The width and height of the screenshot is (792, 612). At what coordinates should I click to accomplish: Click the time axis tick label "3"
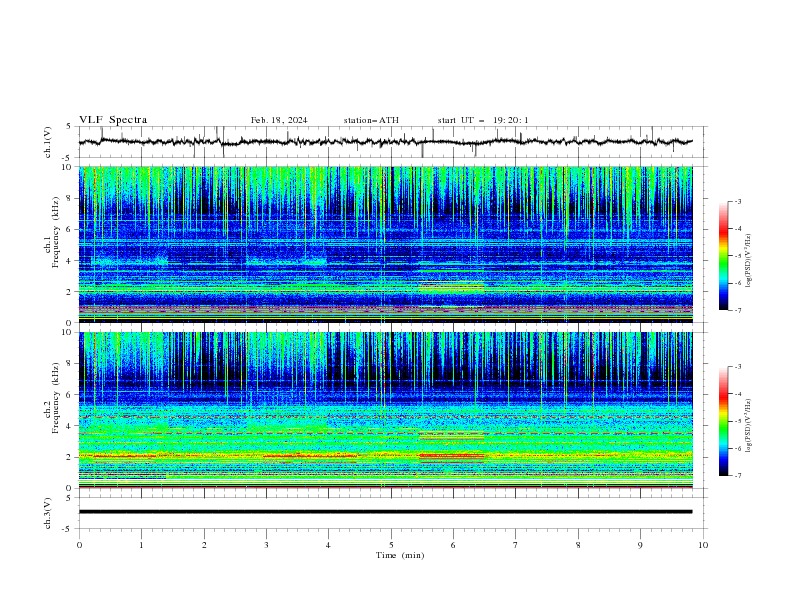click(266, 545)
